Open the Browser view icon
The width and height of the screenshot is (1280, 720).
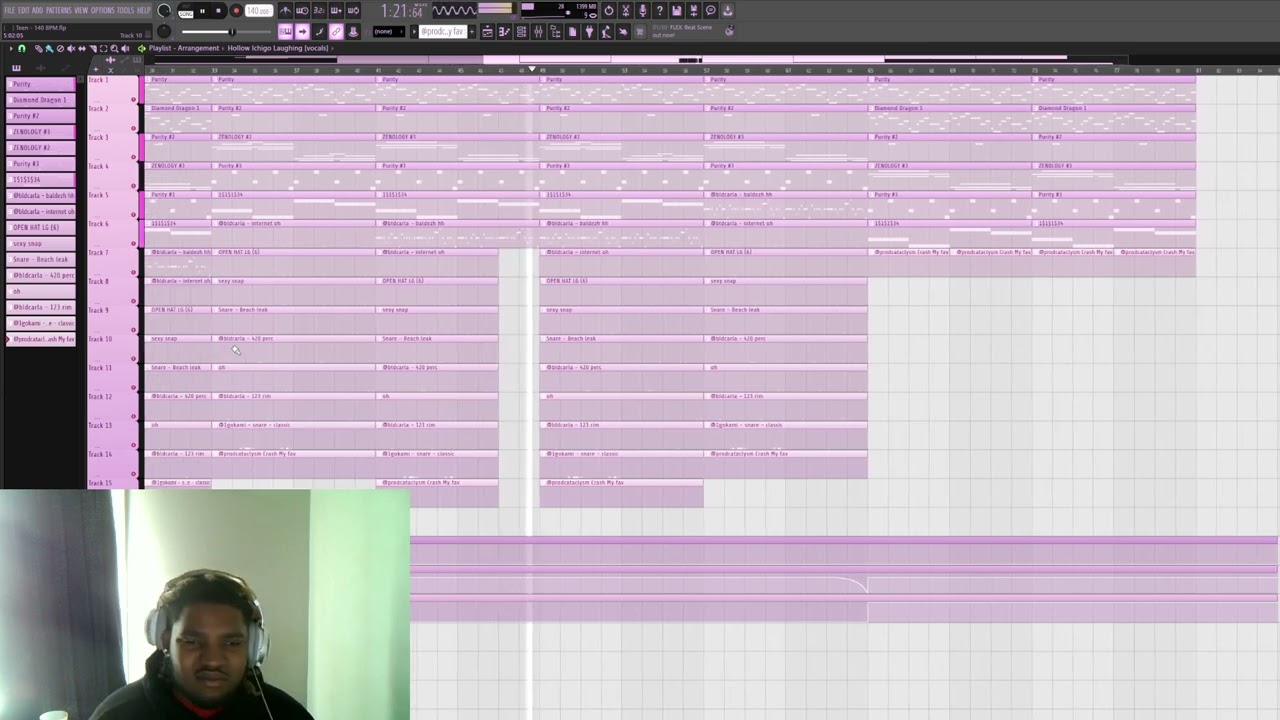tap(555, 31)
